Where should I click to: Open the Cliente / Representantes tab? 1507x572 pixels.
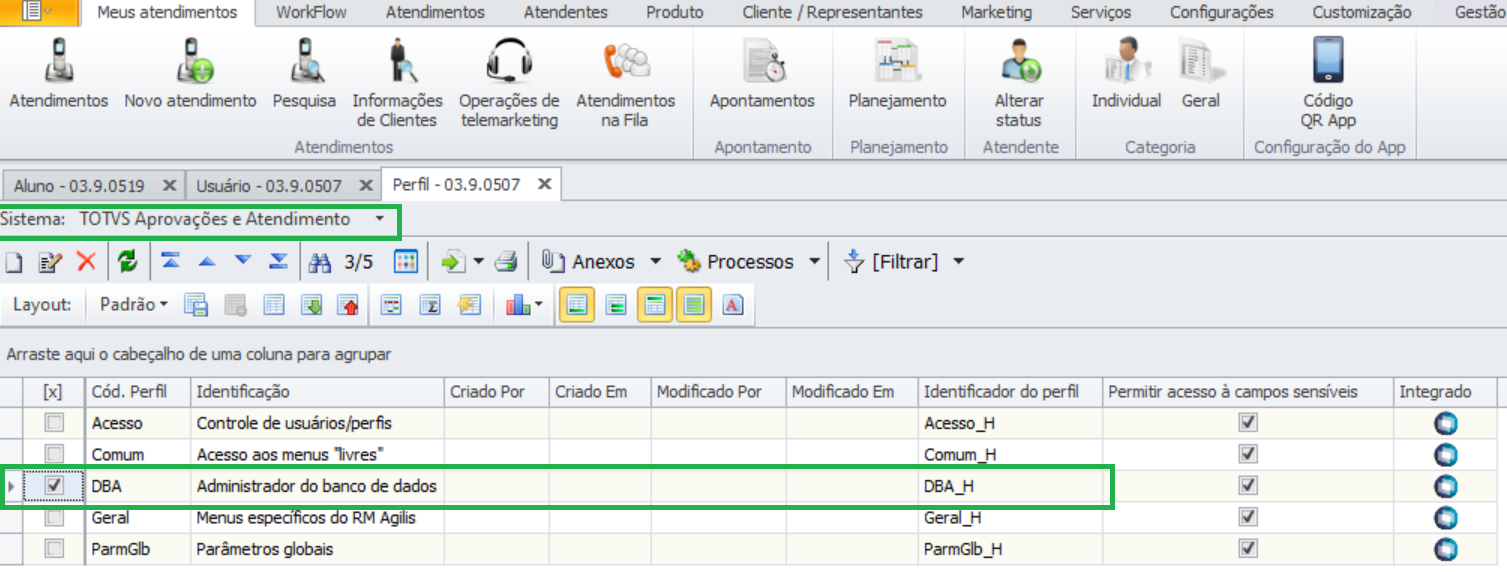(832, 12)
